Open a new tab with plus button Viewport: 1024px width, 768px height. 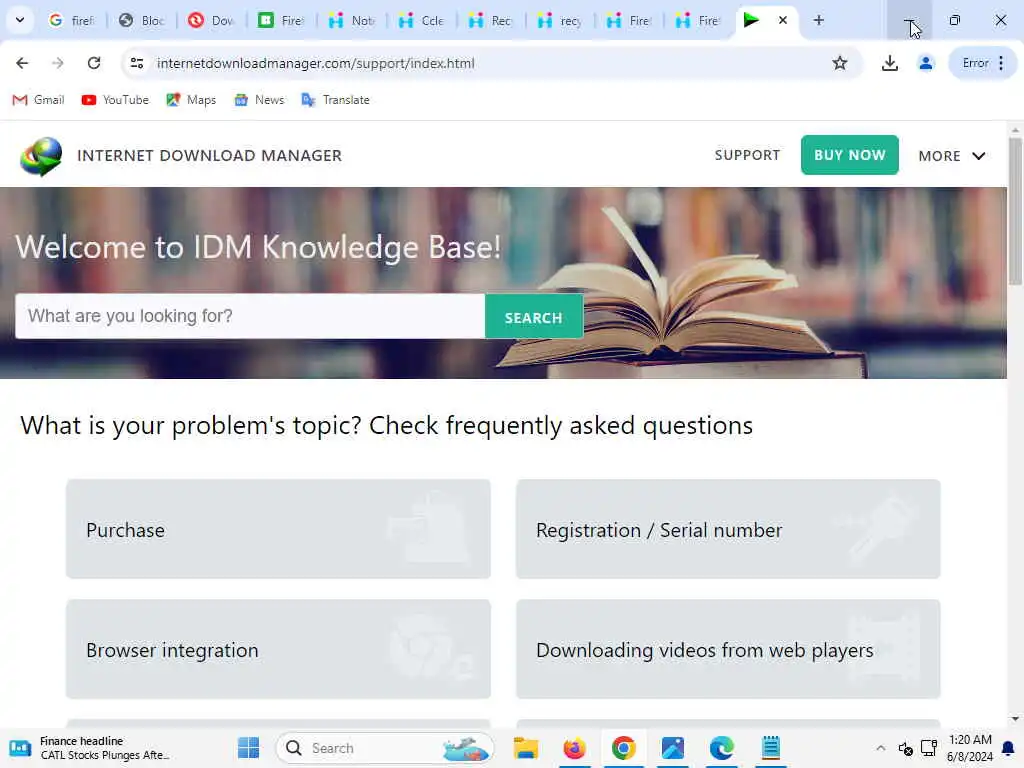[x=818, y=20]
